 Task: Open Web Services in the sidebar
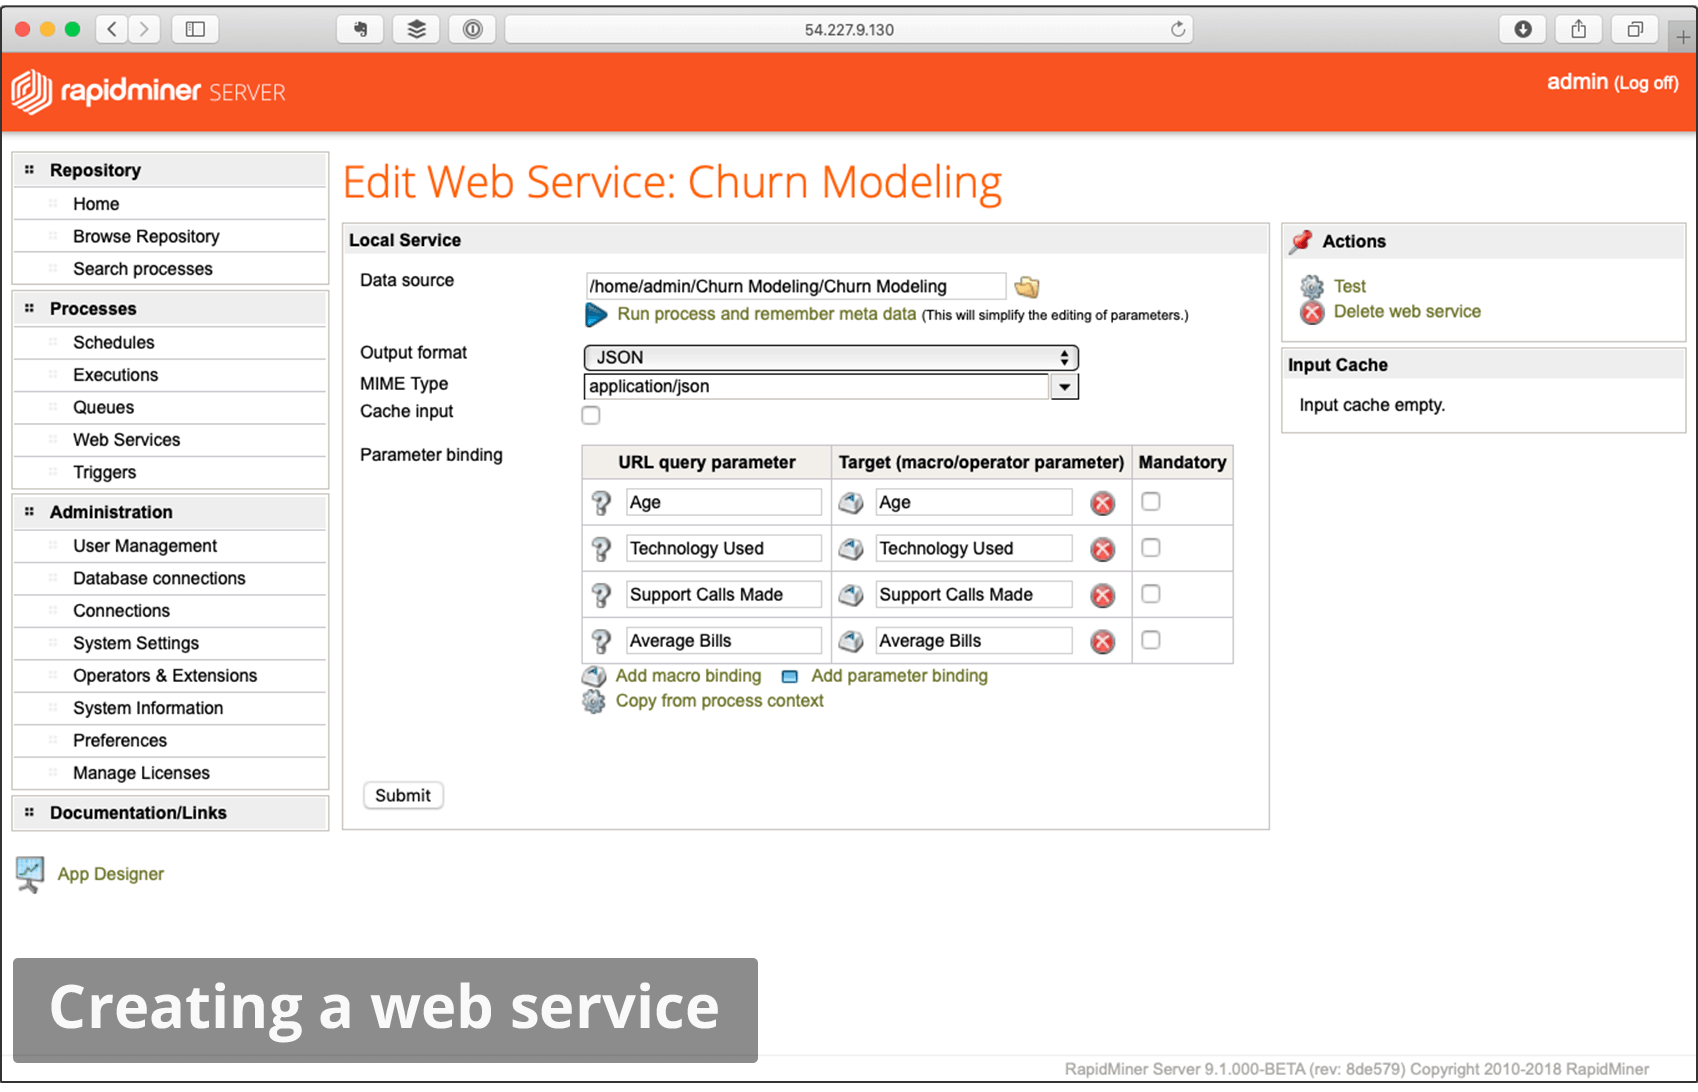click(127, 440)
